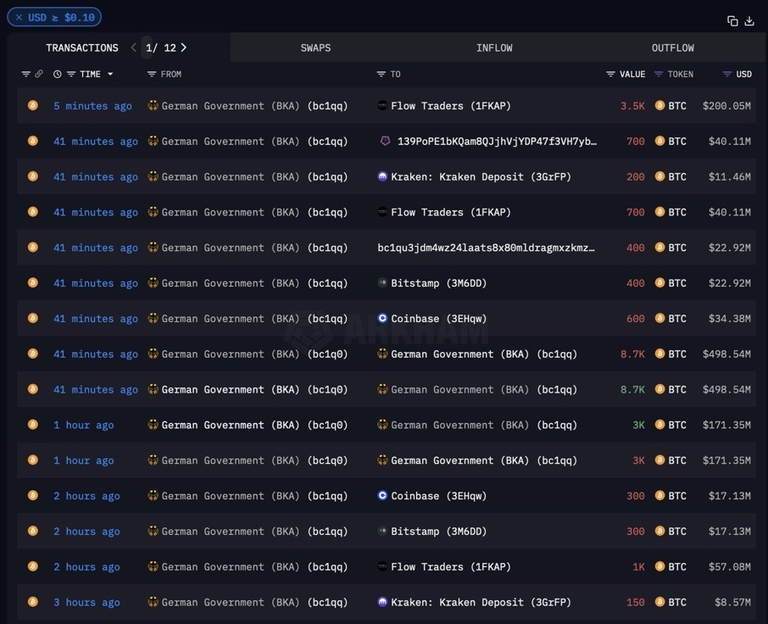Open Bitstamp (3M6DD) receiving 400 BTC

(438, 283)
